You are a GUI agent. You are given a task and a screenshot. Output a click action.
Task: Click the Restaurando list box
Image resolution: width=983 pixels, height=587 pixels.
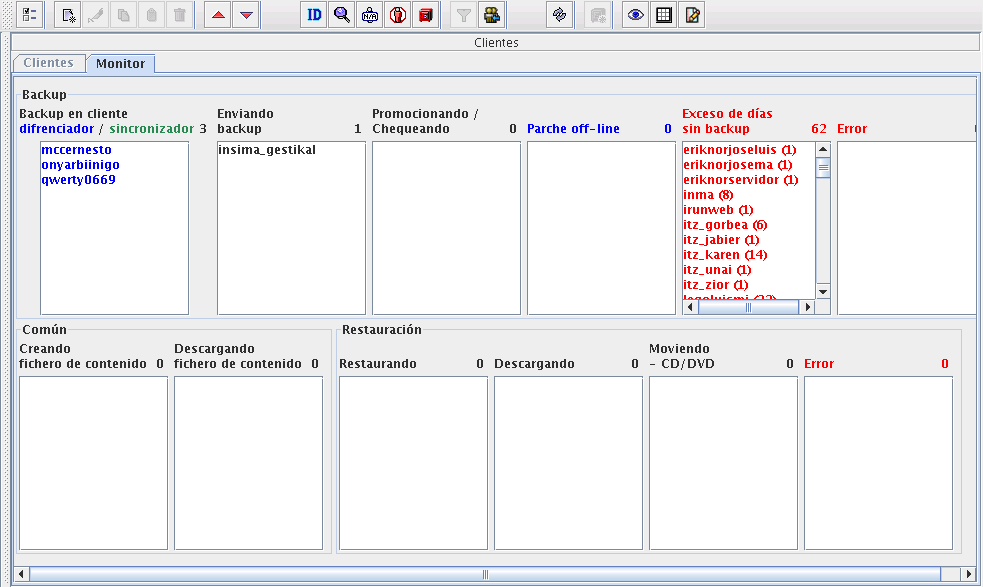pyautogui.click(x=413, y=463)
